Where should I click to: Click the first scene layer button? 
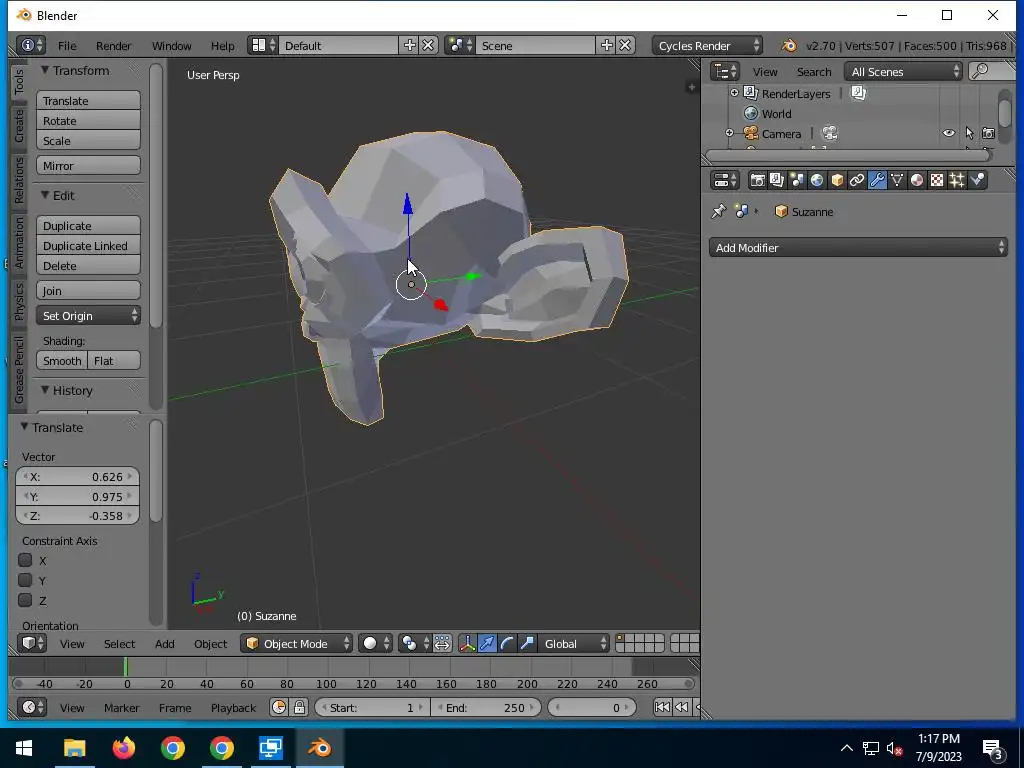pyautogui.click(x=620, y=639)
